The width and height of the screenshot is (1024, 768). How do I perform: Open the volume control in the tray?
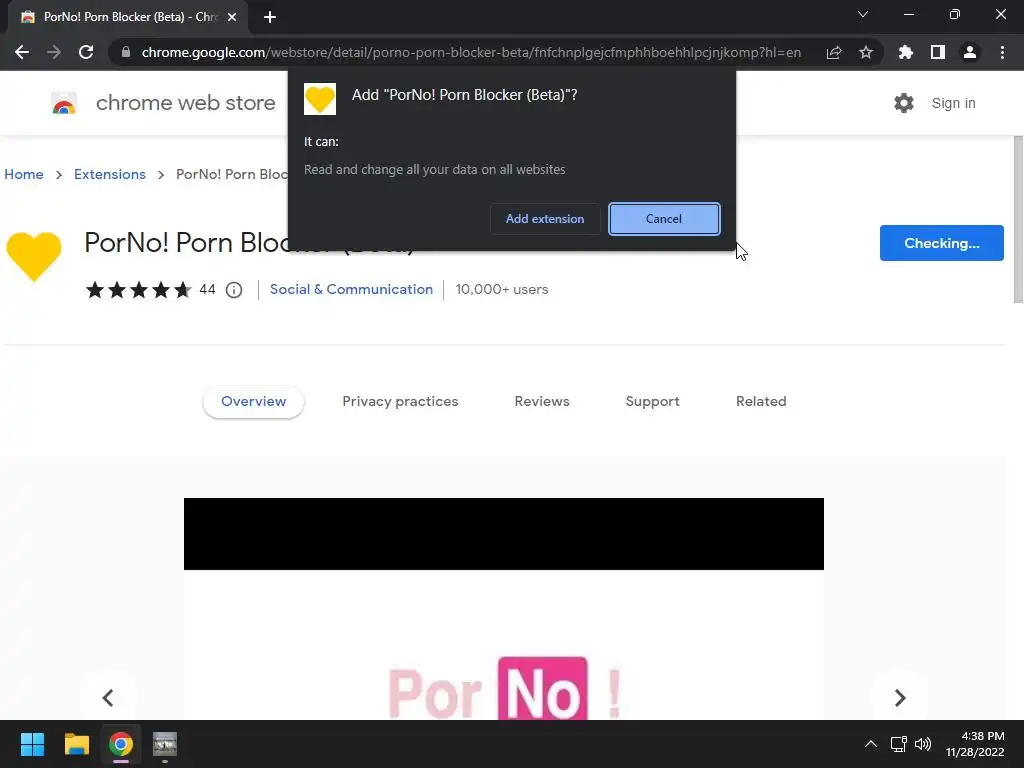point(923,744)
